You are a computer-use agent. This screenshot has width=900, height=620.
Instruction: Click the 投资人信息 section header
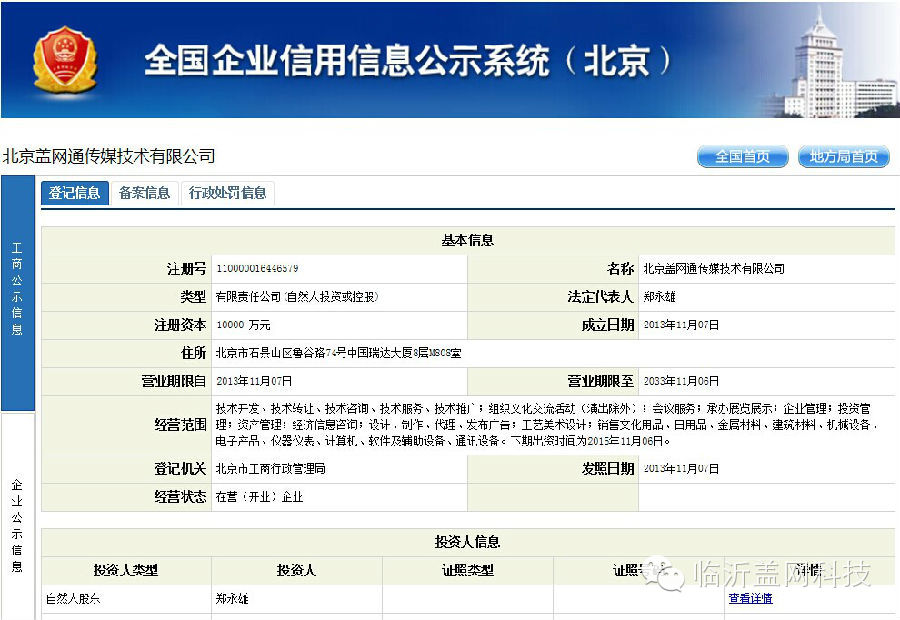(x=468, y=541)
